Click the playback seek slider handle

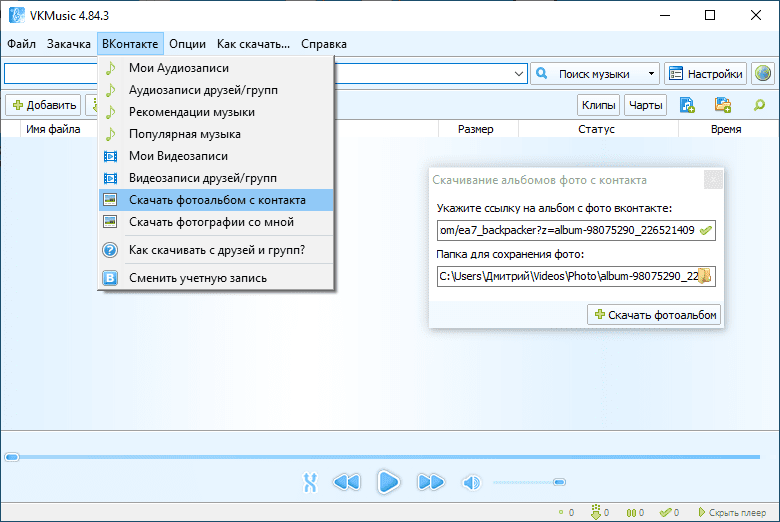click(x=11, y=457)
